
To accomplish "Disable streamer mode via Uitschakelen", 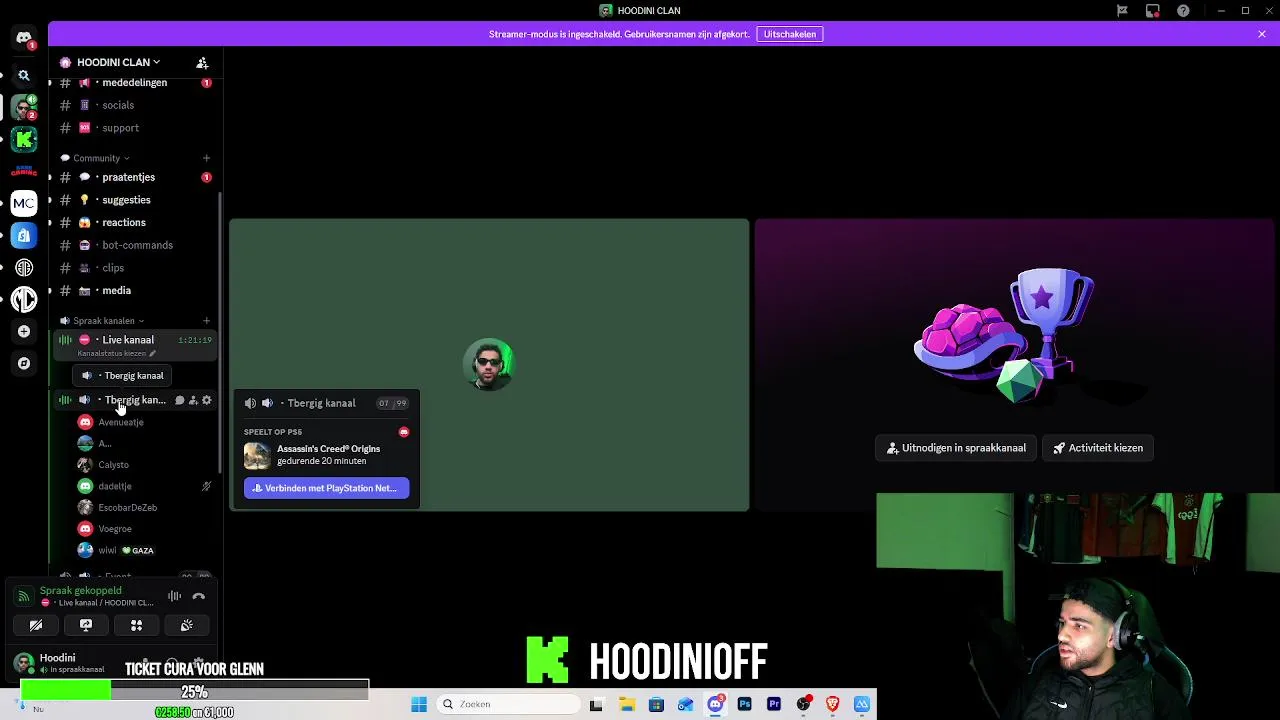I will (x=790, y=34).
